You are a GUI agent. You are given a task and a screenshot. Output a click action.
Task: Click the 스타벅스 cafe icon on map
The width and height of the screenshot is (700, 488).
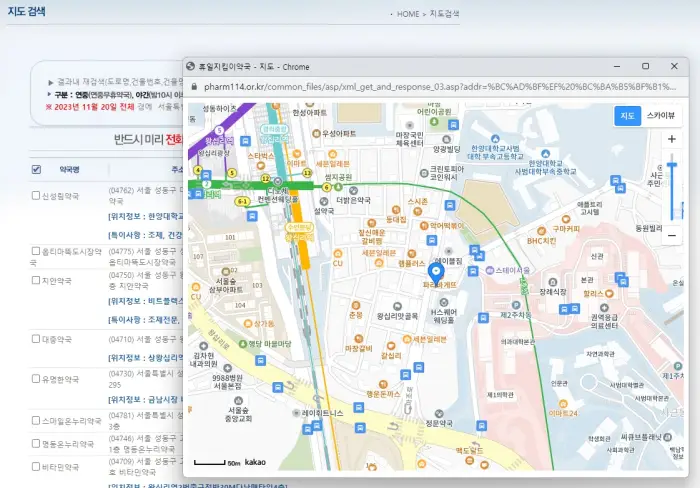(261, 166)
